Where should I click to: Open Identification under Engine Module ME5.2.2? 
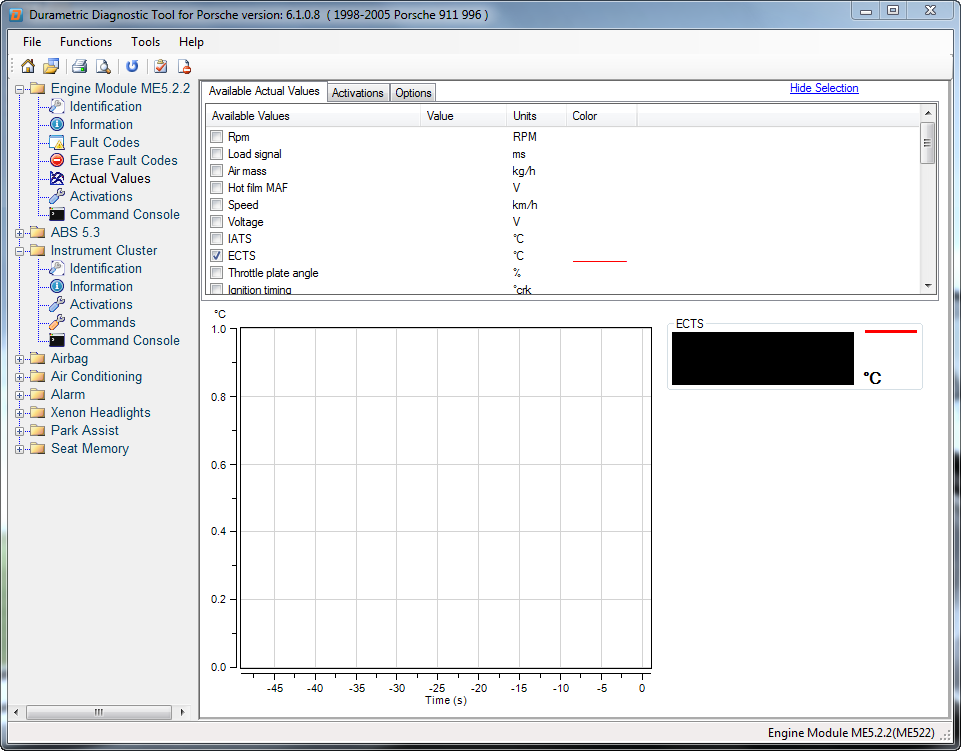click(105, 107)
